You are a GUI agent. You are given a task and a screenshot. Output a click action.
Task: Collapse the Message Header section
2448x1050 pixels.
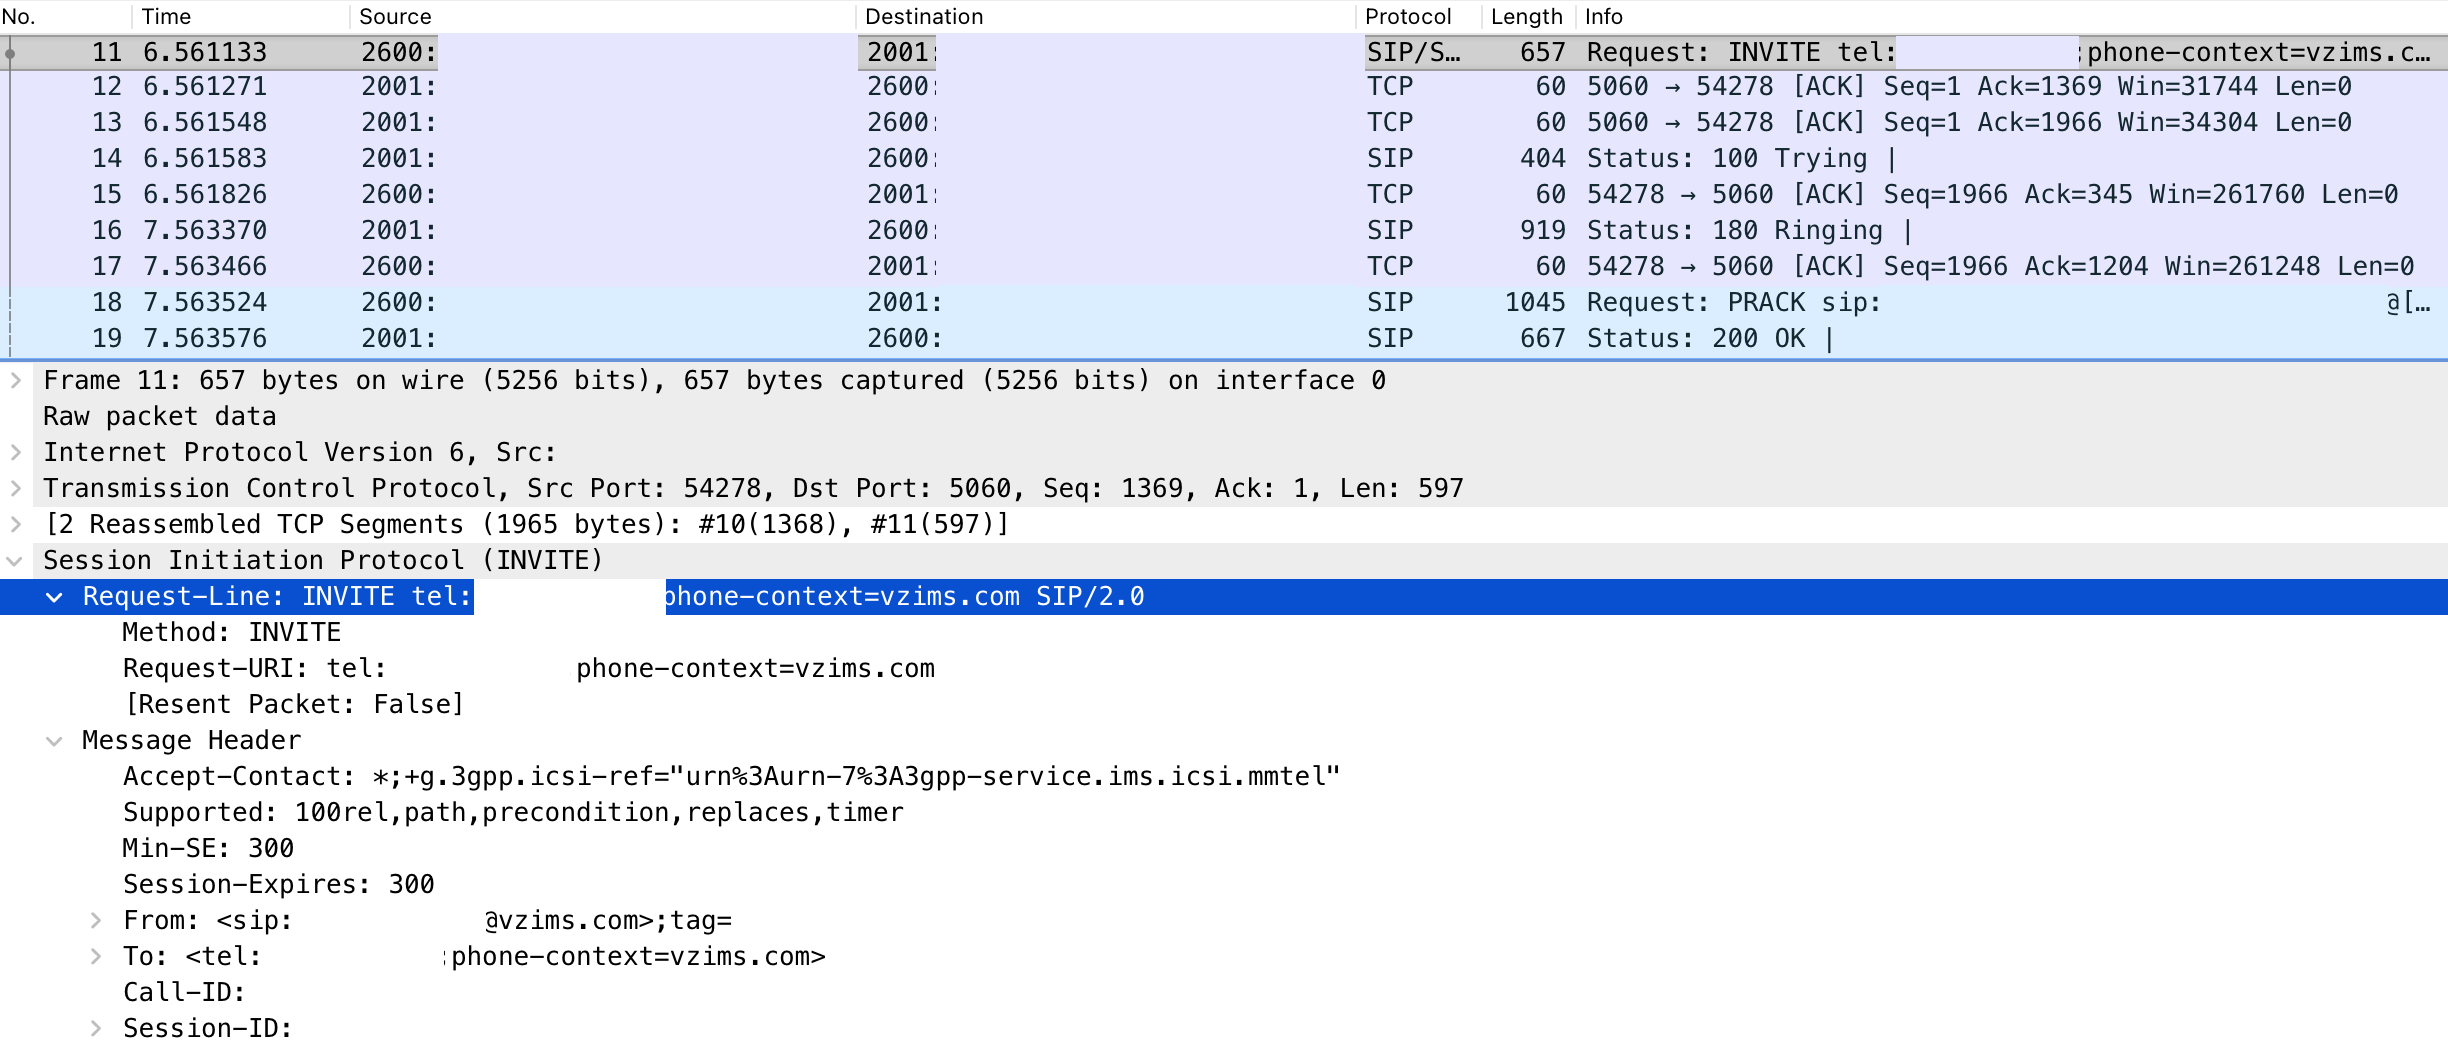[55, 741]
